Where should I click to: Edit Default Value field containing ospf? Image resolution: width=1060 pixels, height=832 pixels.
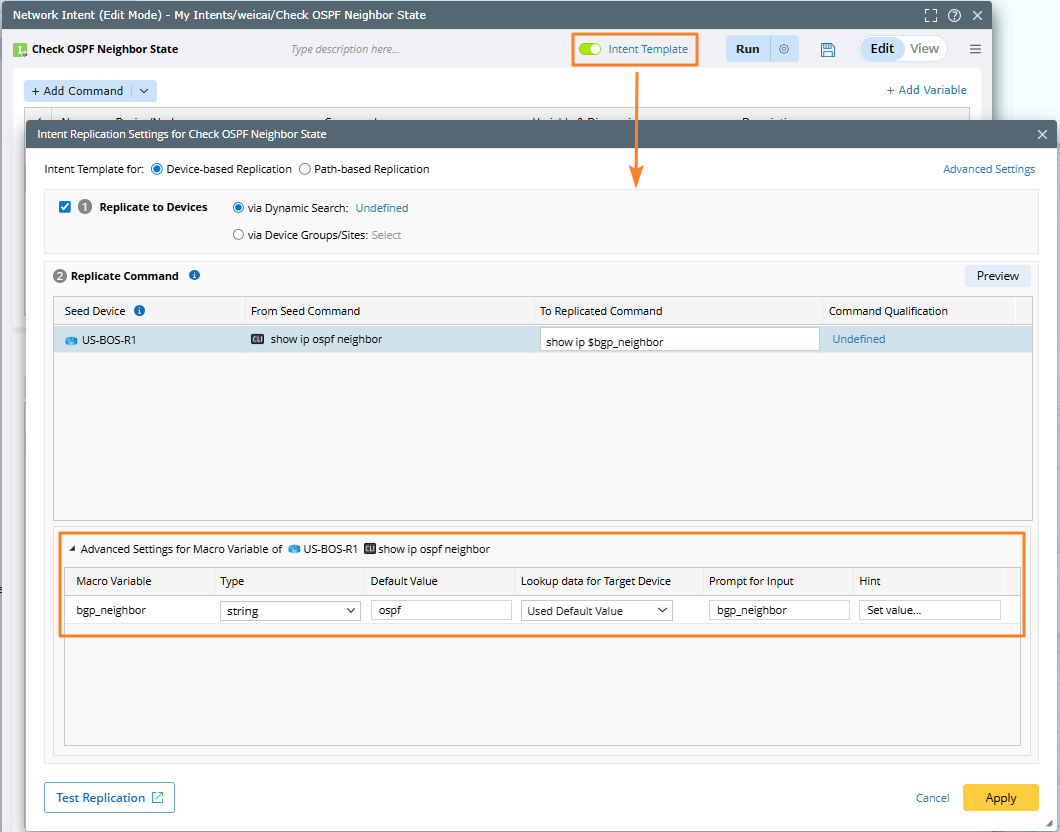click(x=441, y=610)
